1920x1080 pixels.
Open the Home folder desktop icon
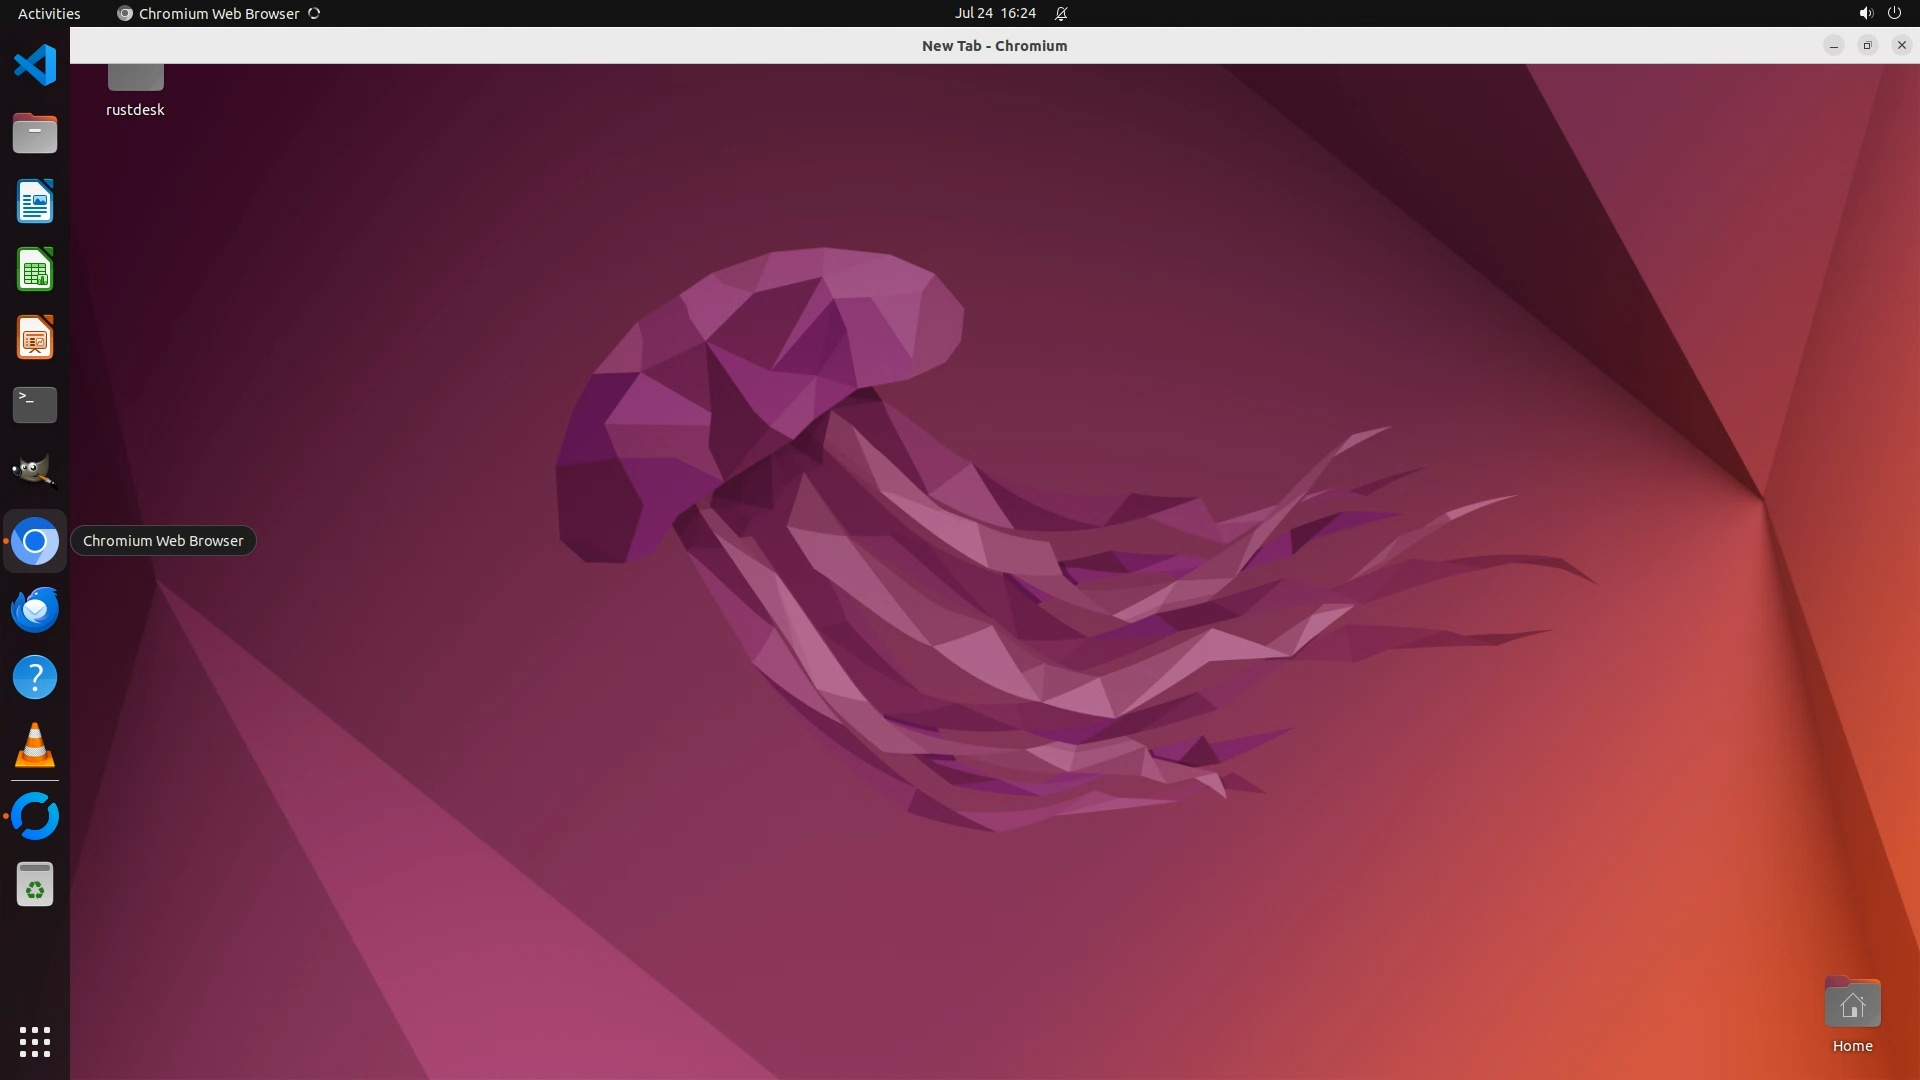click(x=1852, y=1005)
